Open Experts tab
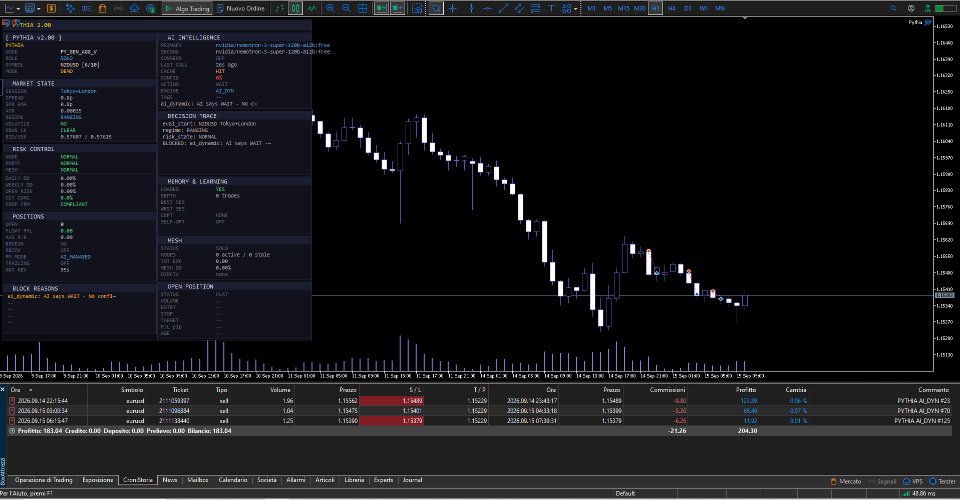Screen dimensions: 960x500 [x=383, y=480]
